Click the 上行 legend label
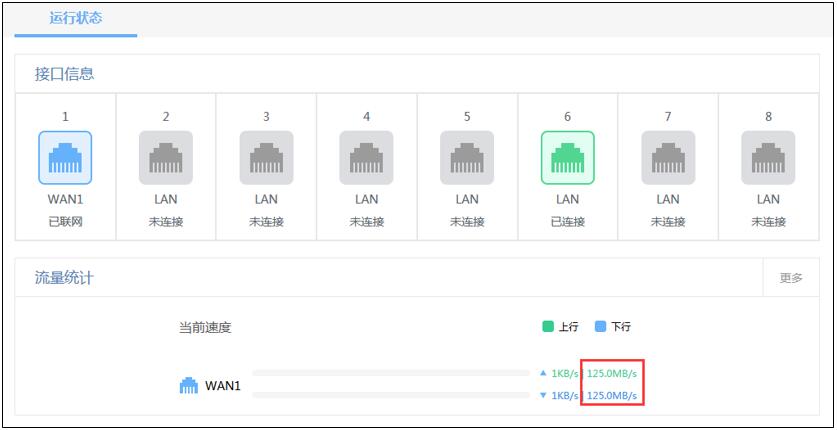The image size is (837, 430). (x=568, y=327)
